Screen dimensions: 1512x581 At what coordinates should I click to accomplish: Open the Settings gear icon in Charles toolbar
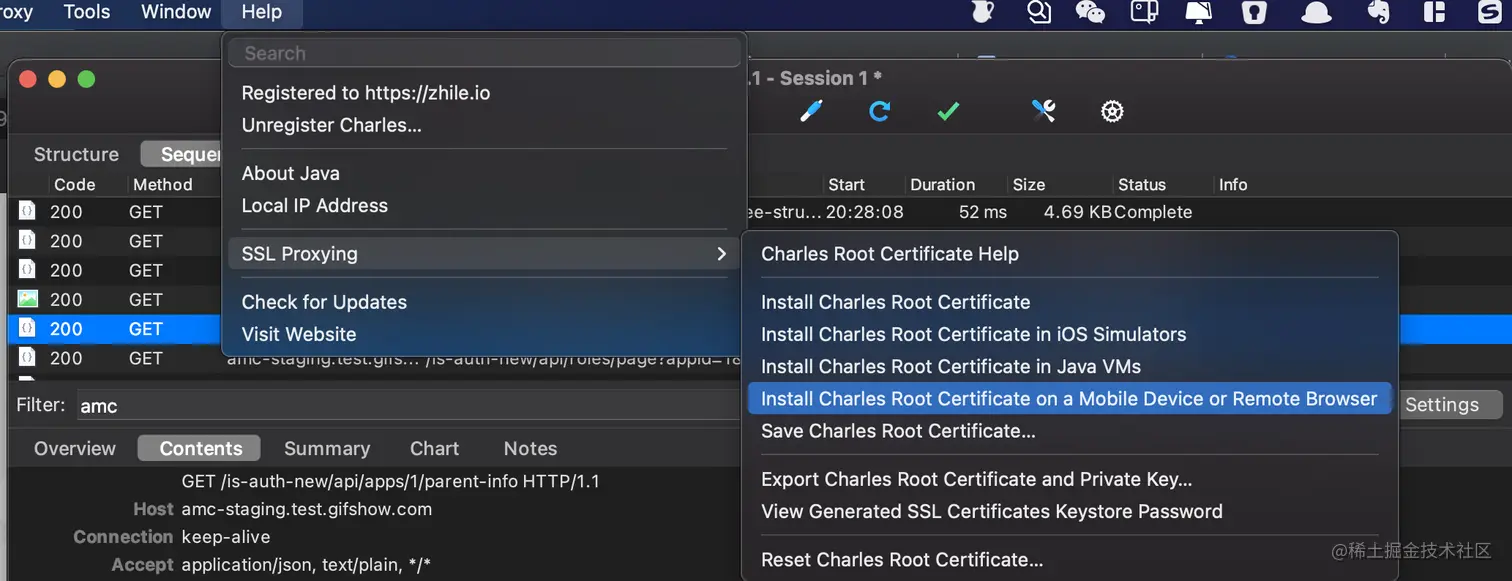click(x=1112, y=111)
